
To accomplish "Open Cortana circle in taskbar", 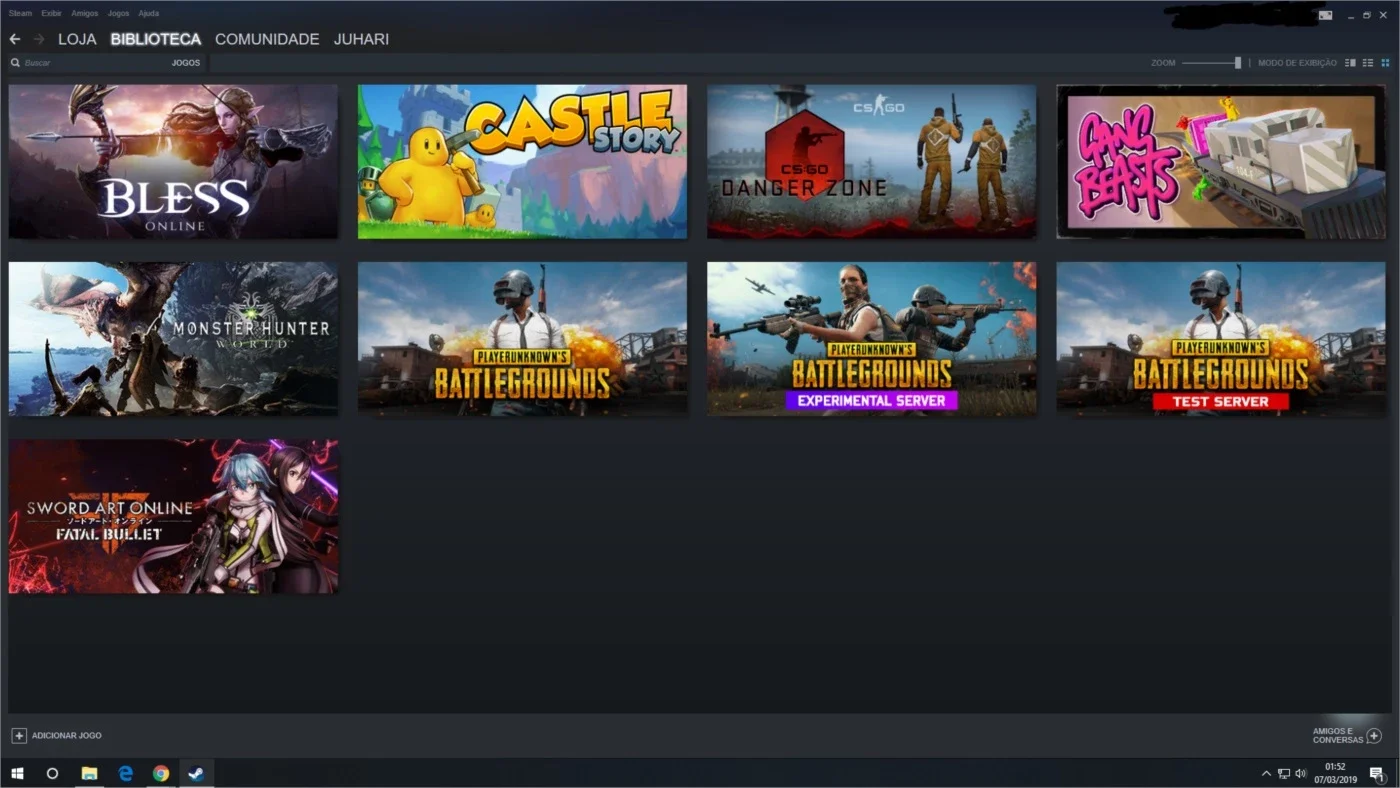I will click(53, 773).
